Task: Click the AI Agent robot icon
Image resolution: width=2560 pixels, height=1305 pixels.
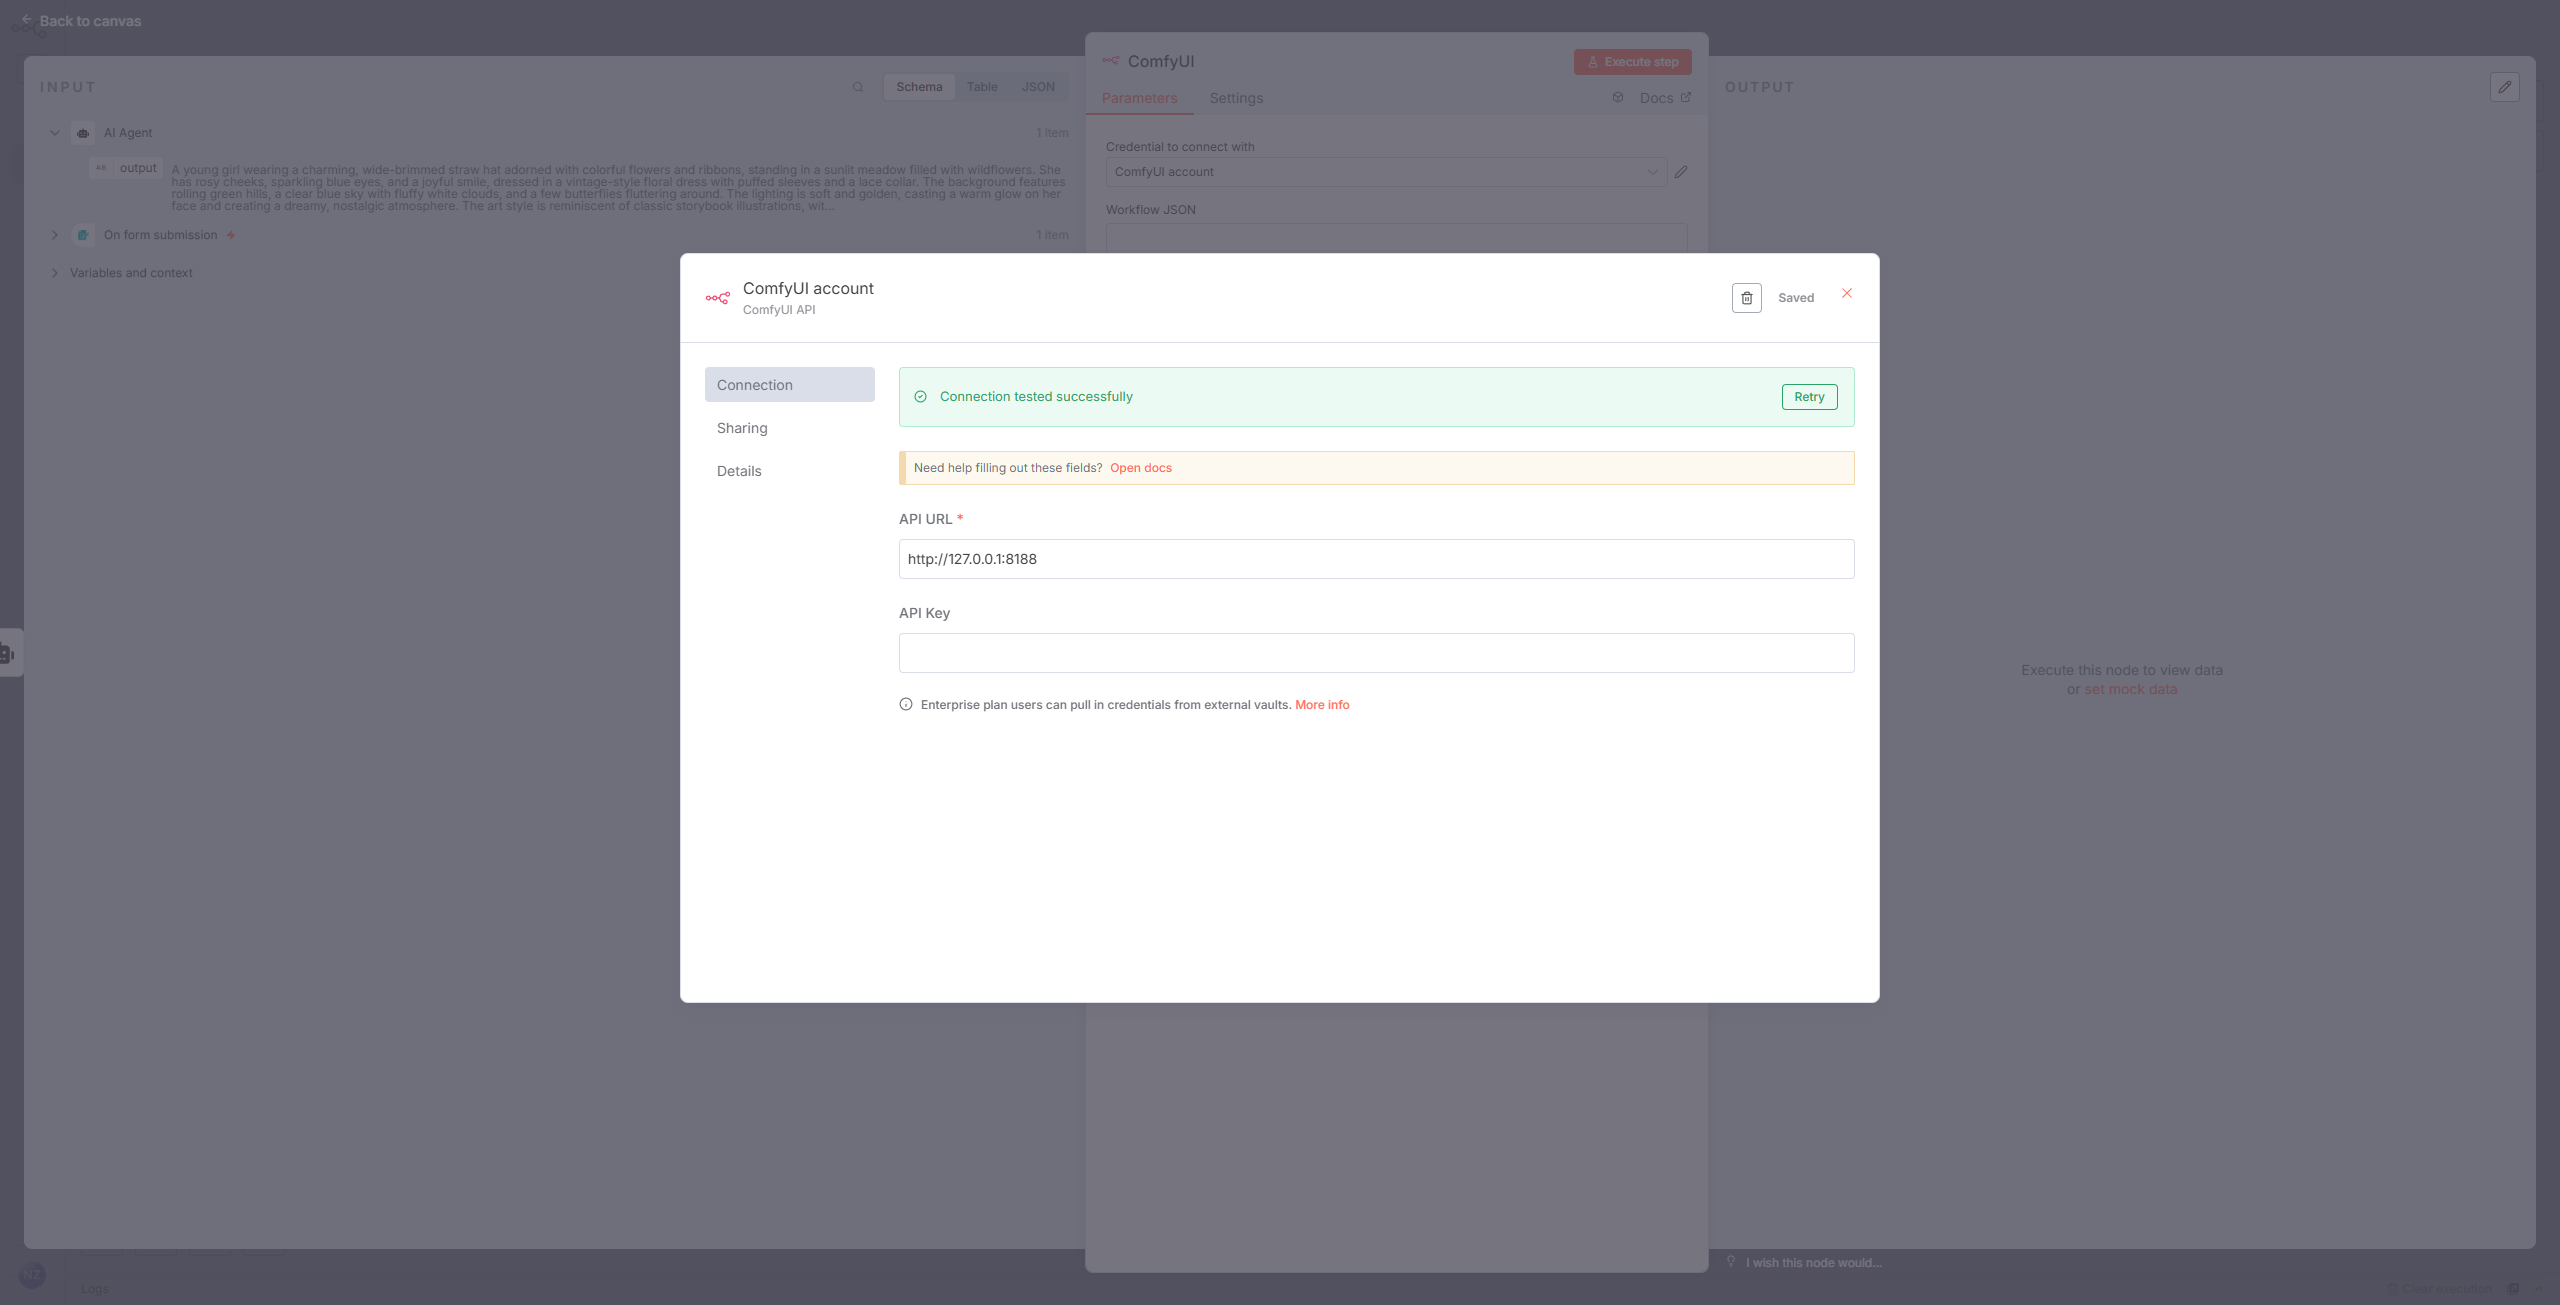Action: 84,133
